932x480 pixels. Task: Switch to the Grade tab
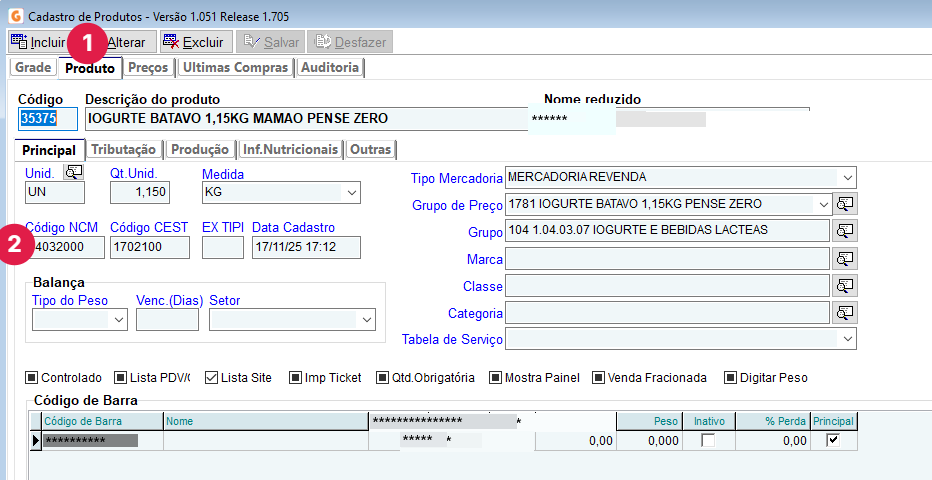pos(33,67)
